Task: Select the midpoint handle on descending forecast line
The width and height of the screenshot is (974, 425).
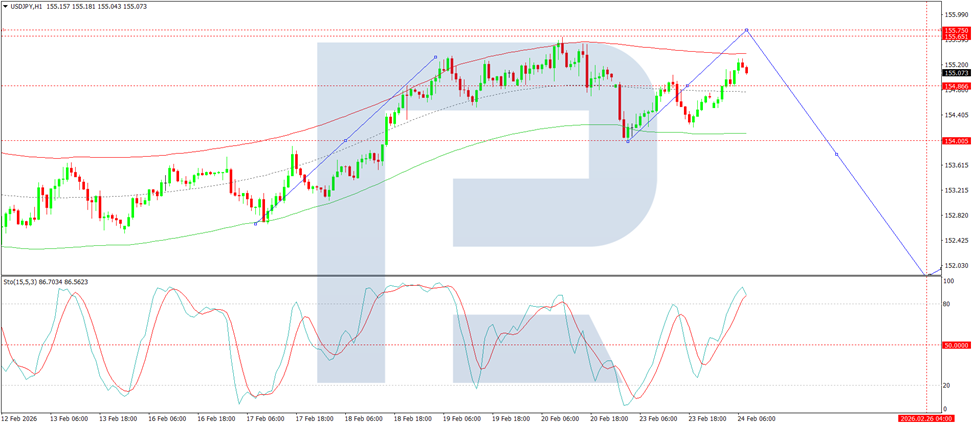Action: [x=836, y=154]
